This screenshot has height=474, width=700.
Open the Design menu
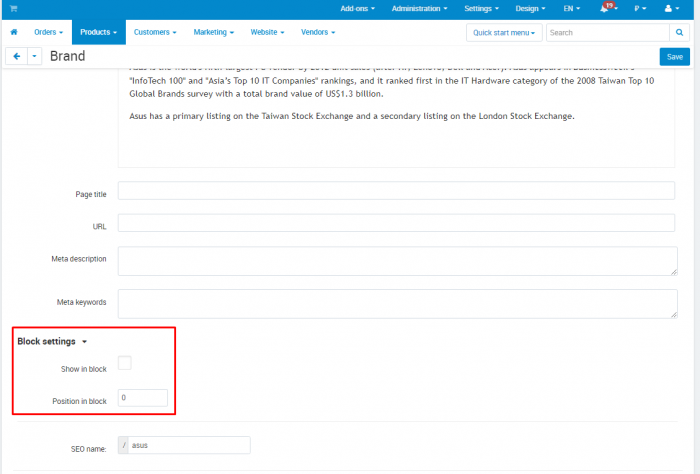(x=530, y=8)
